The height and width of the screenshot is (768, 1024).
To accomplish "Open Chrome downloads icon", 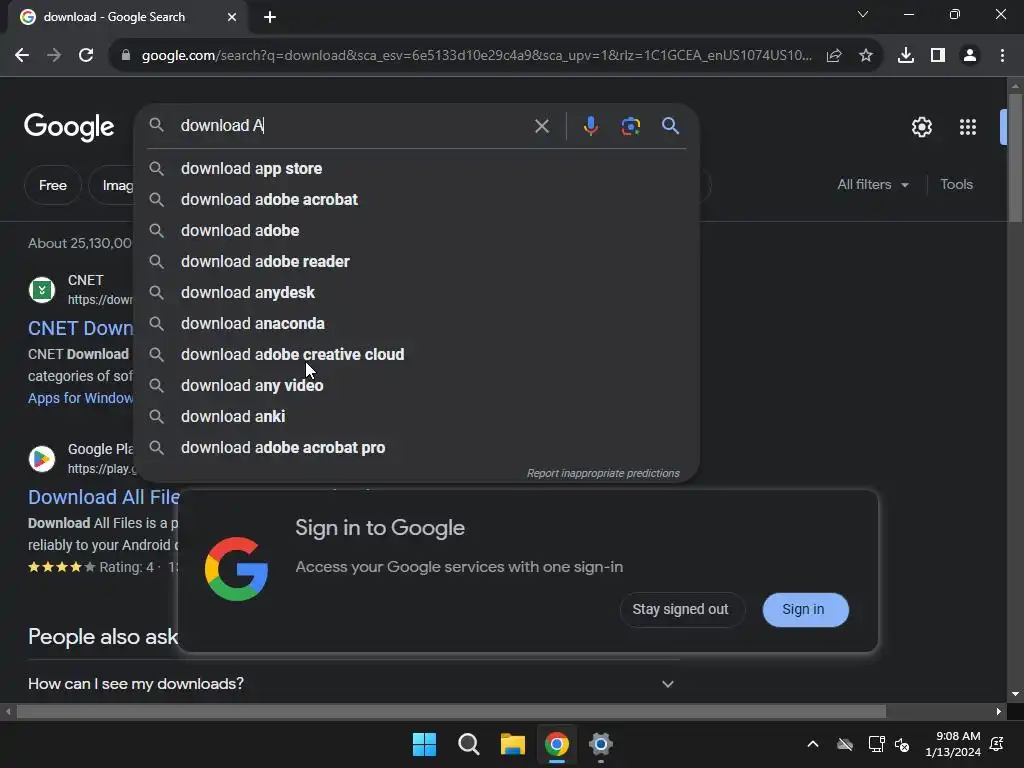I will 906,56.
